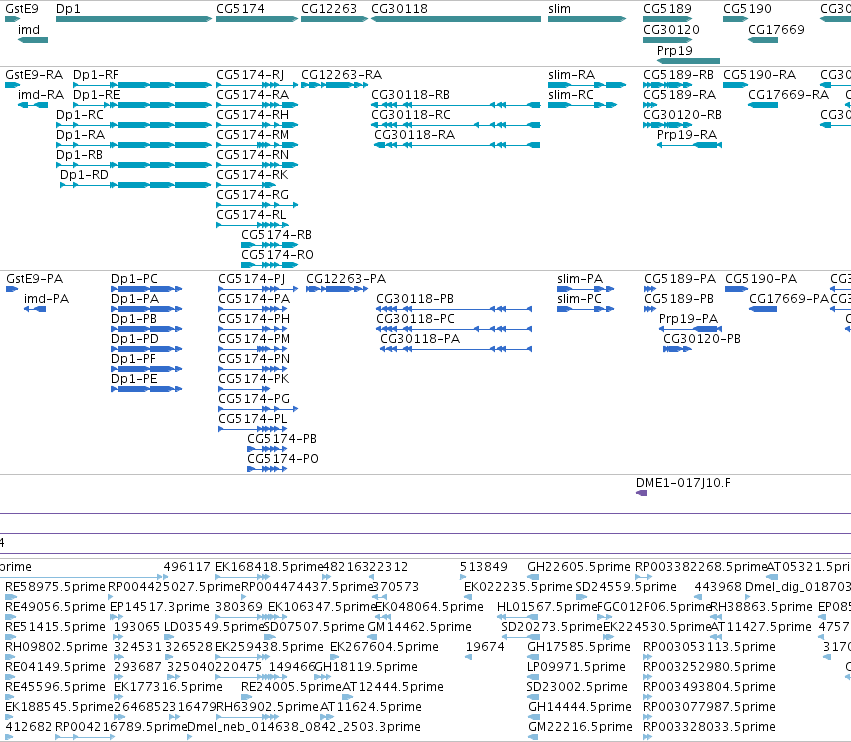This screenshot has width=851, height=742.
Task: Select the CG5174-PJ protein label
Action: pos(251,278)
